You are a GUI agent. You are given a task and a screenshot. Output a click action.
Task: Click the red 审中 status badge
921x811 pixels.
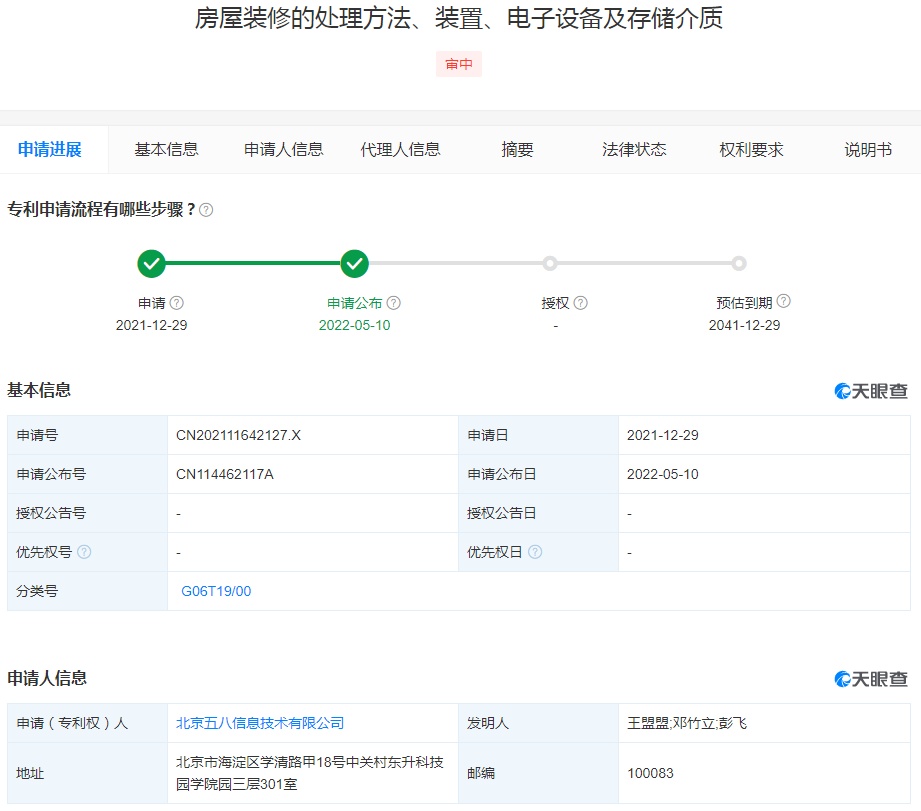point(459,64)
